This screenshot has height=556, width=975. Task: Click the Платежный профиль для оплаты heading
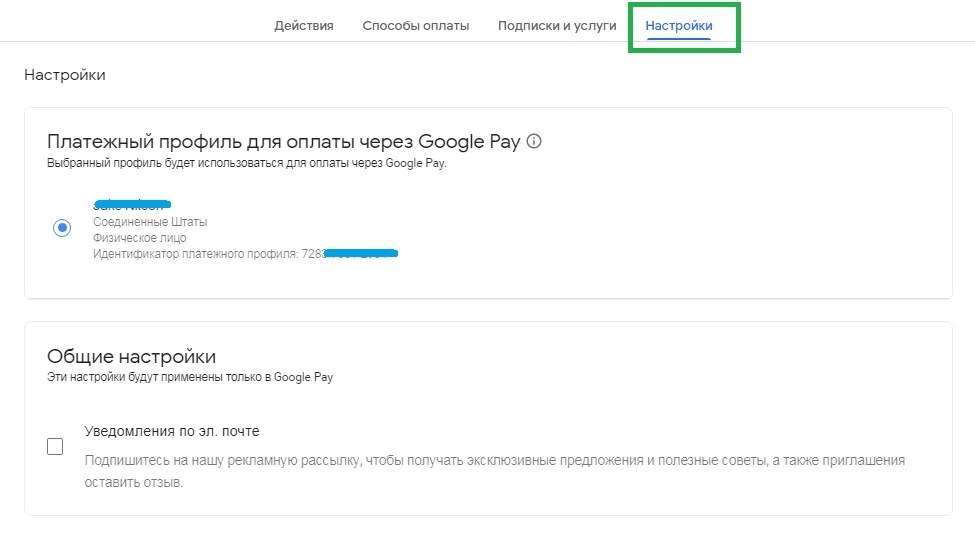[284, 142]
